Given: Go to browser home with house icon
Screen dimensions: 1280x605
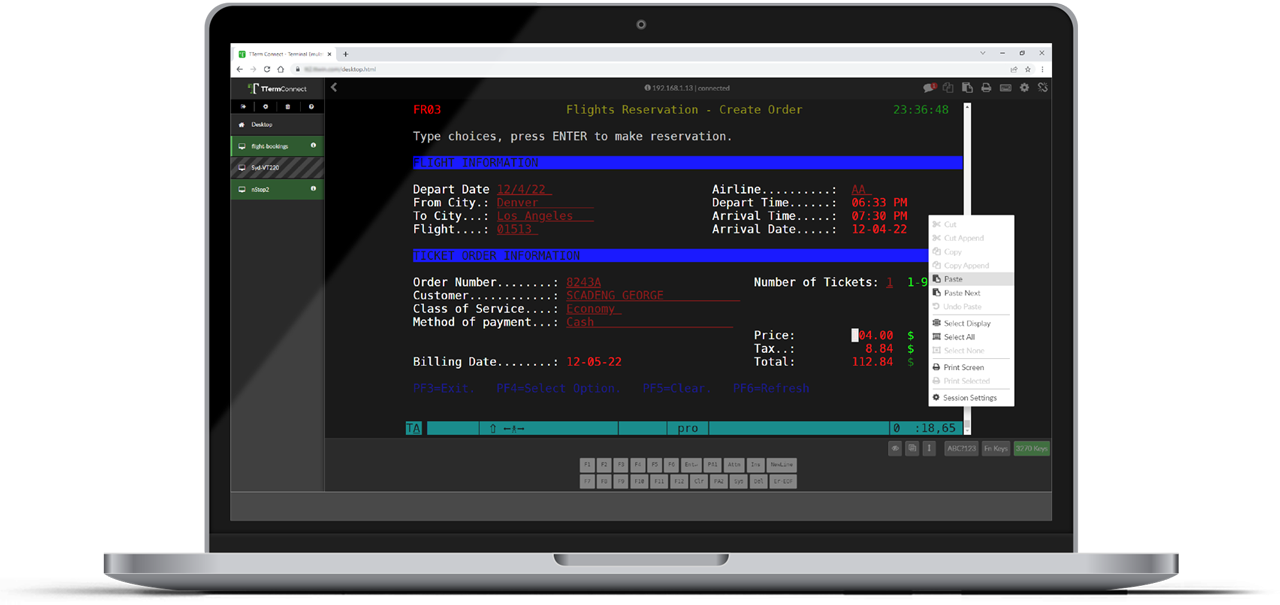Looking at the screenshot, I should (281, 69).
